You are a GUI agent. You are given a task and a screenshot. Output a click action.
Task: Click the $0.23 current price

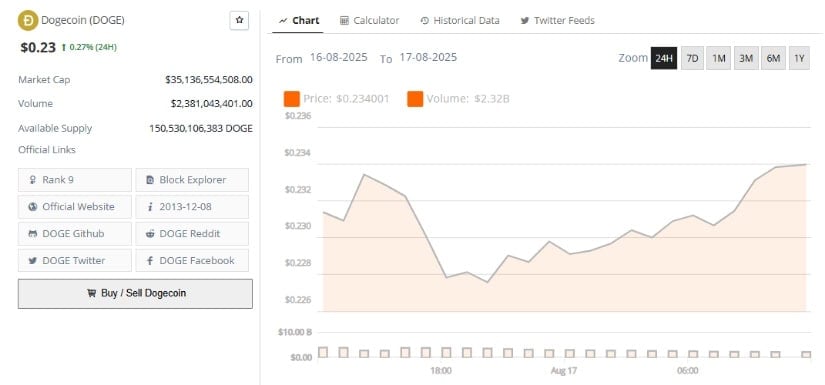pos(38,47)
